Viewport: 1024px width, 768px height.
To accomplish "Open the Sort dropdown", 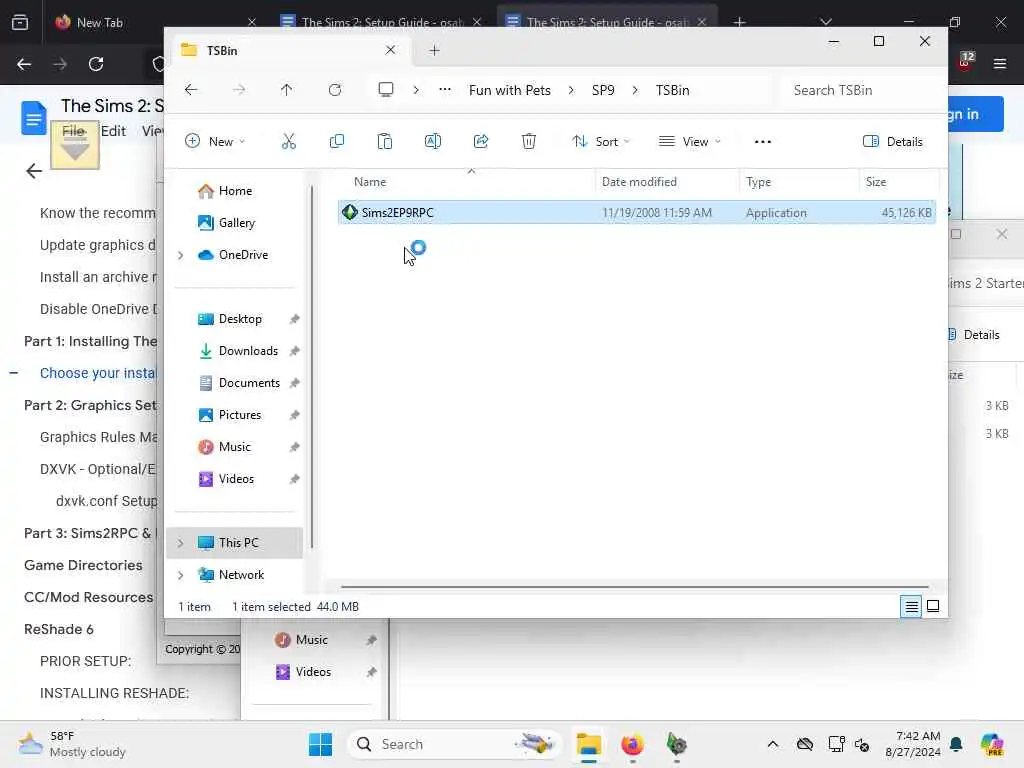I will pos(601,142).
